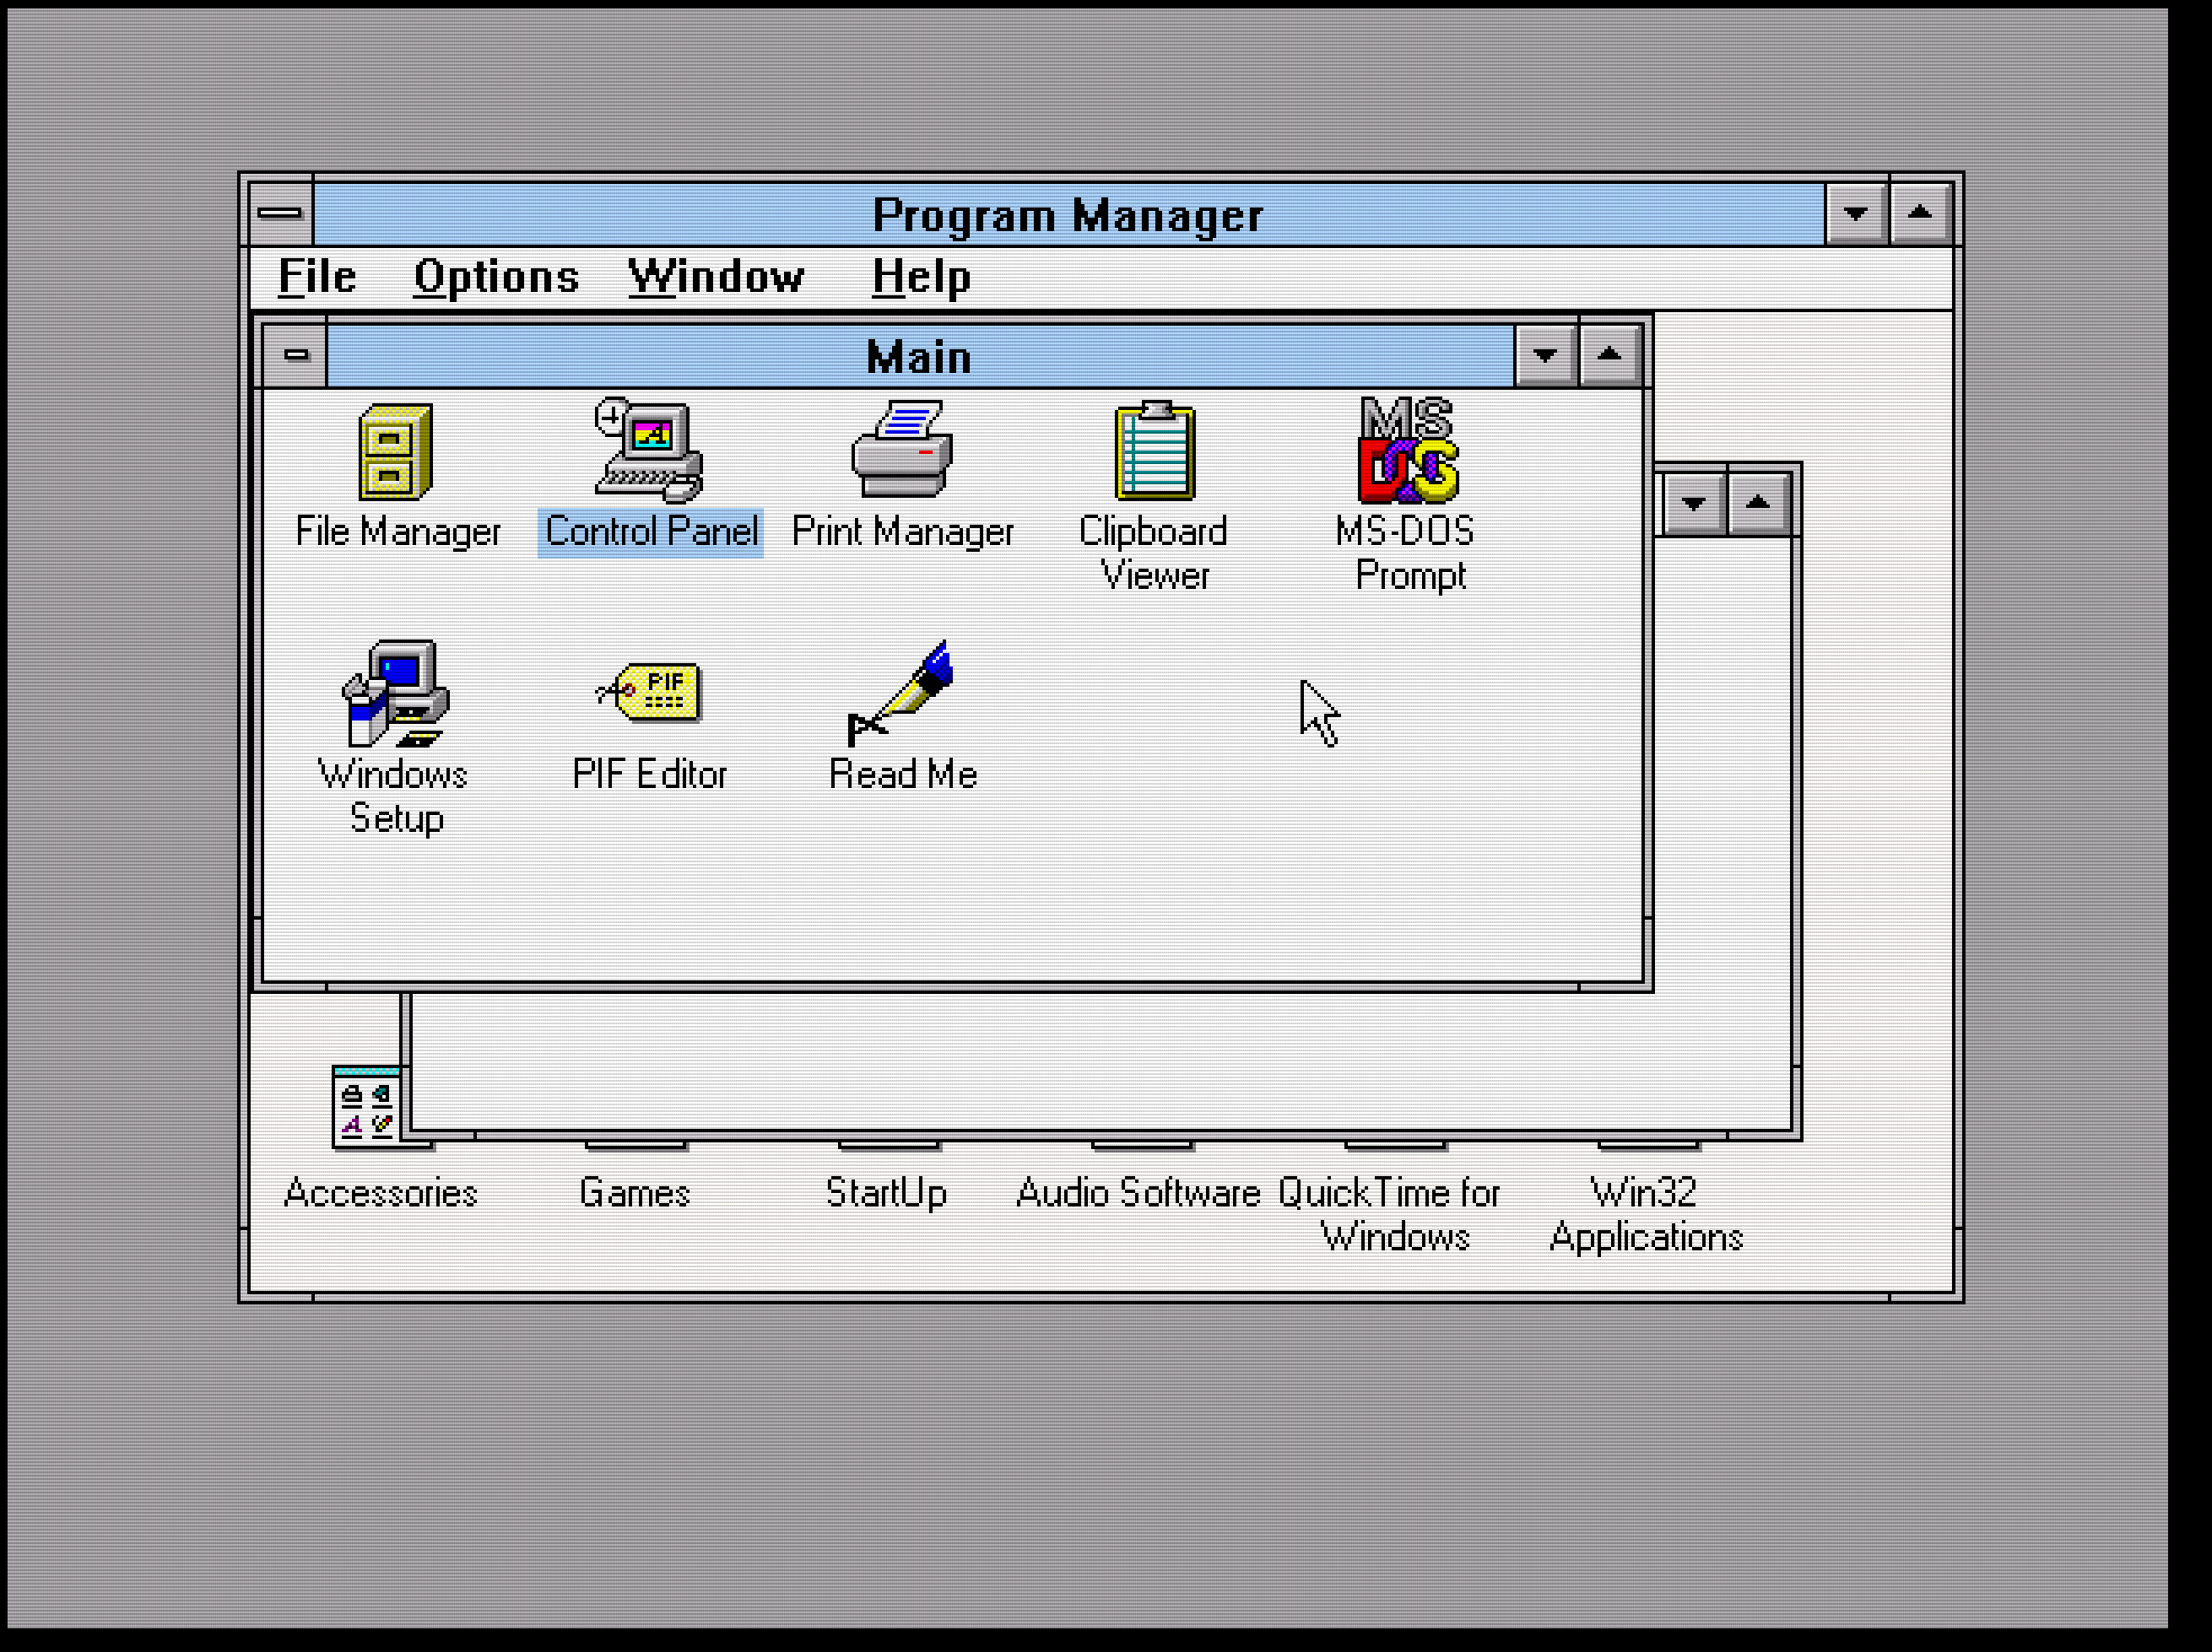
Task: Launch Control Panel from the Main group
Action: [648, 460]
